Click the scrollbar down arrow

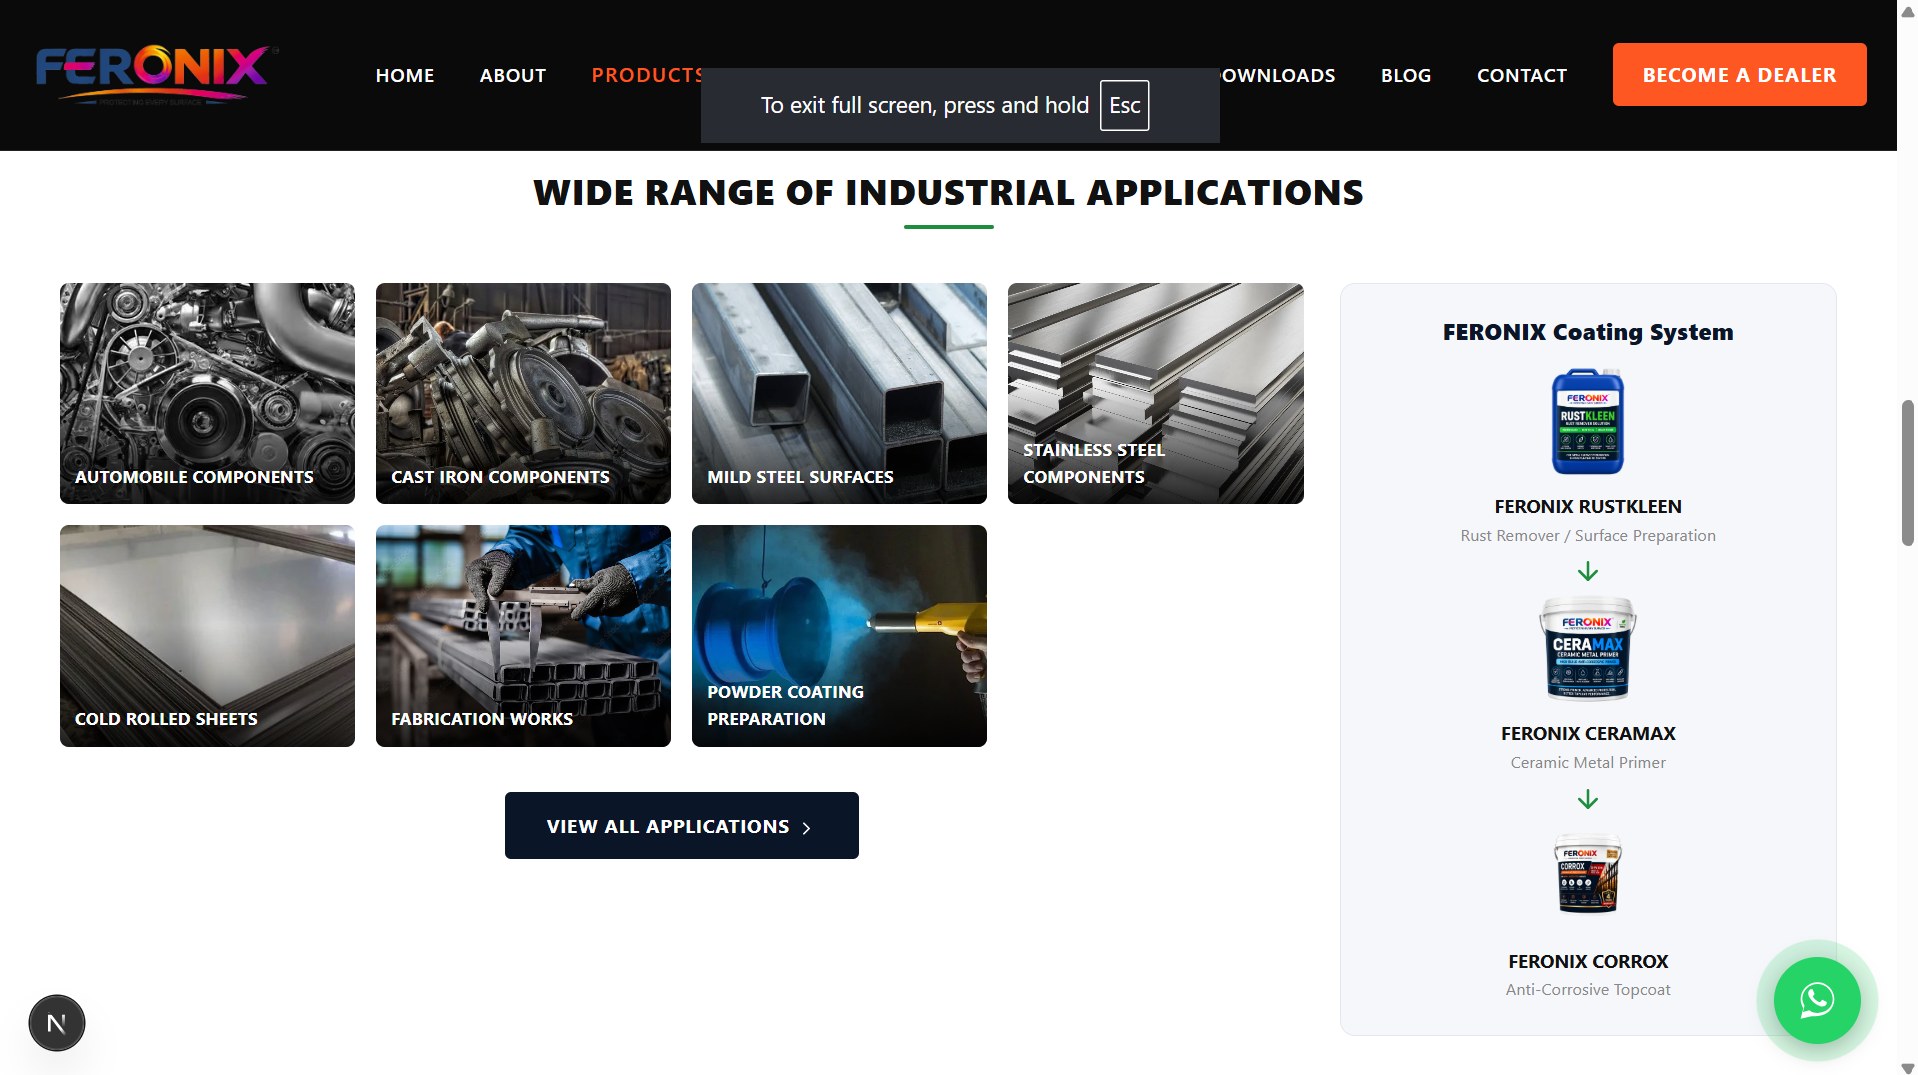[x=1907, y=1067]
